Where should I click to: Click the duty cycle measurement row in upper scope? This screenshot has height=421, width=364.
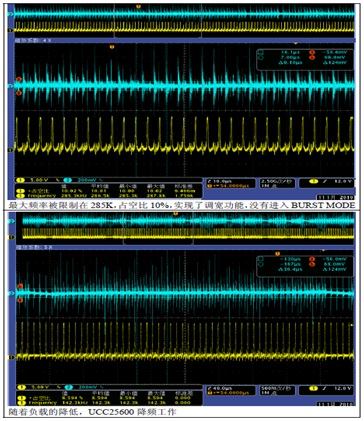(108, 191)
